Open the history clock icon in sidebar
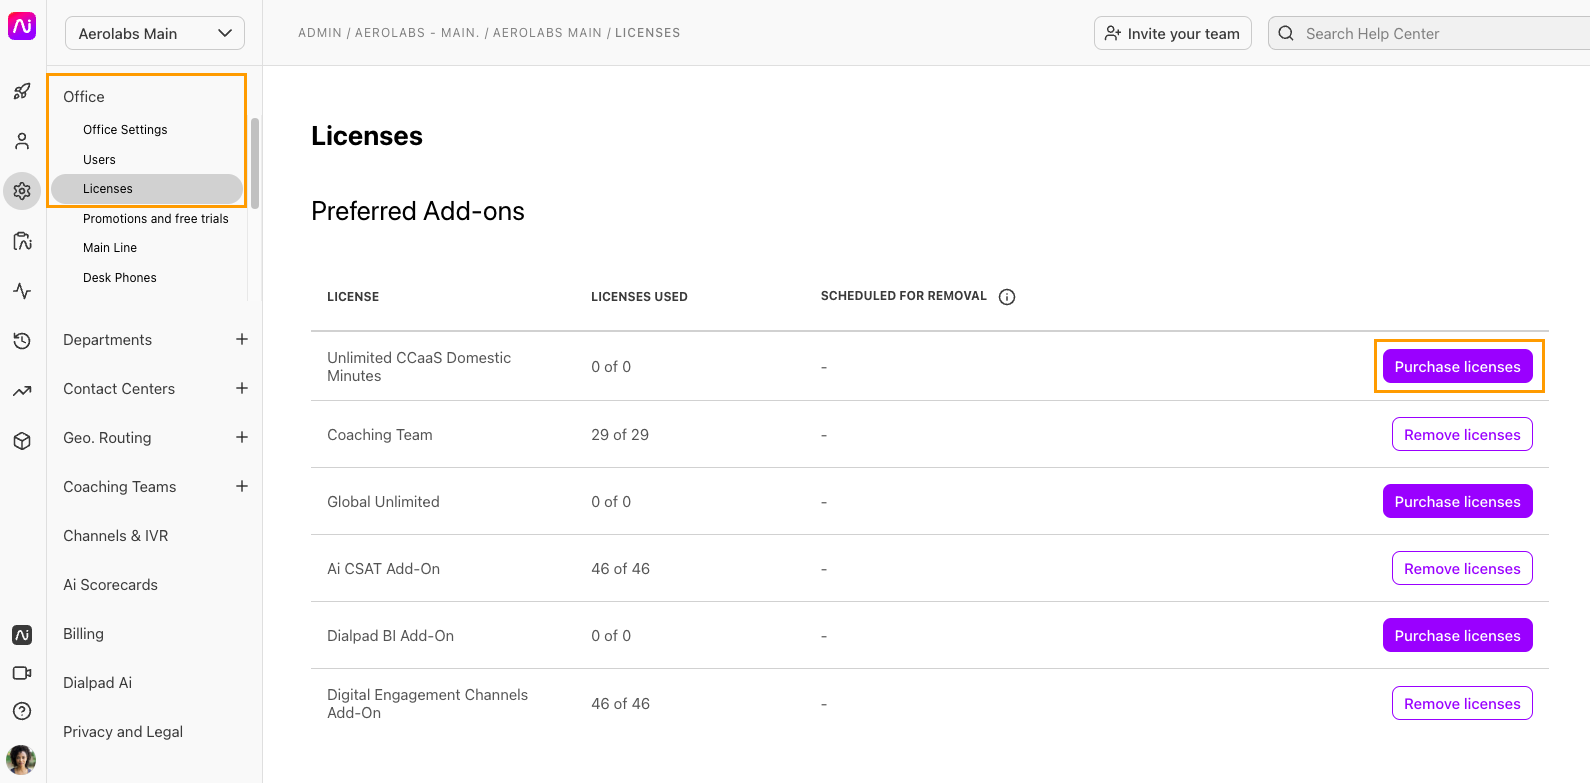 point(22,341)
